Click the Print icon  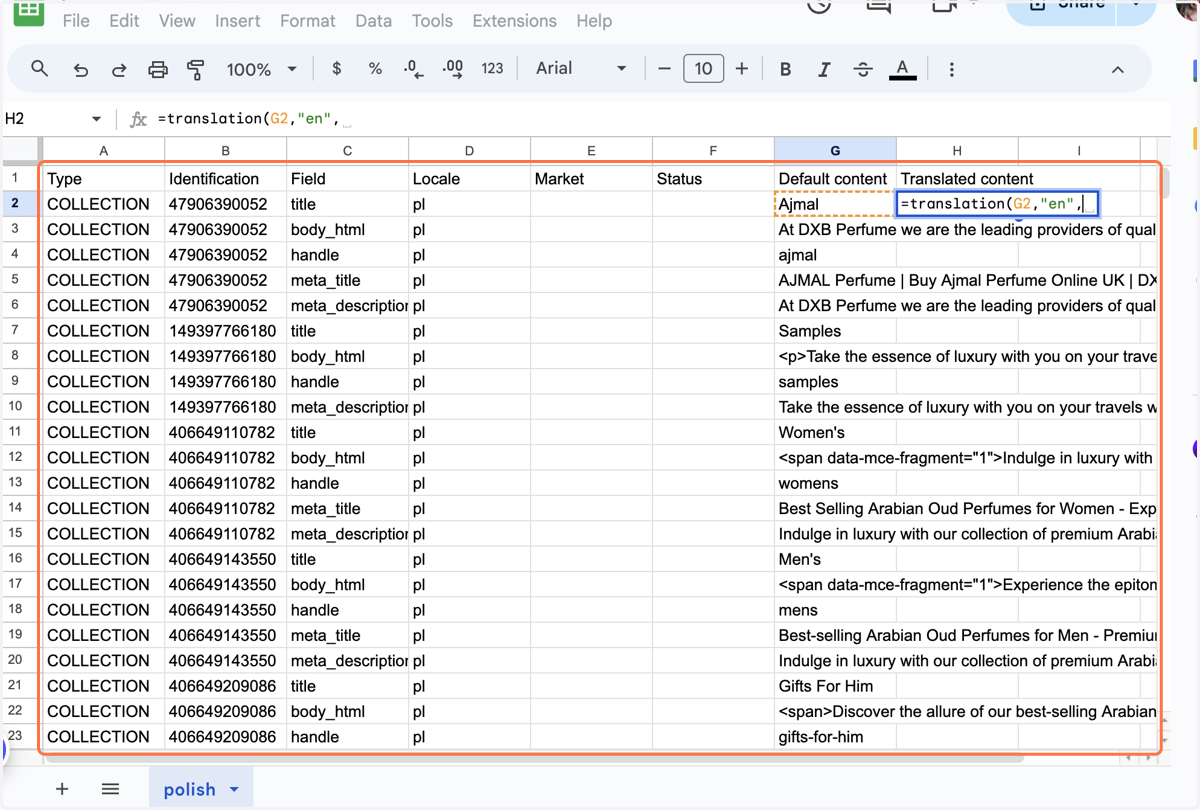pyautogui.click(x=158, y=69)
